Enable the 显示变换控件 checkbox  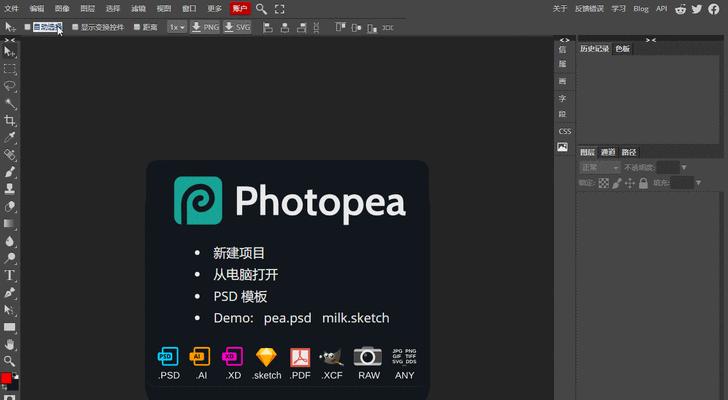(75, 27)
